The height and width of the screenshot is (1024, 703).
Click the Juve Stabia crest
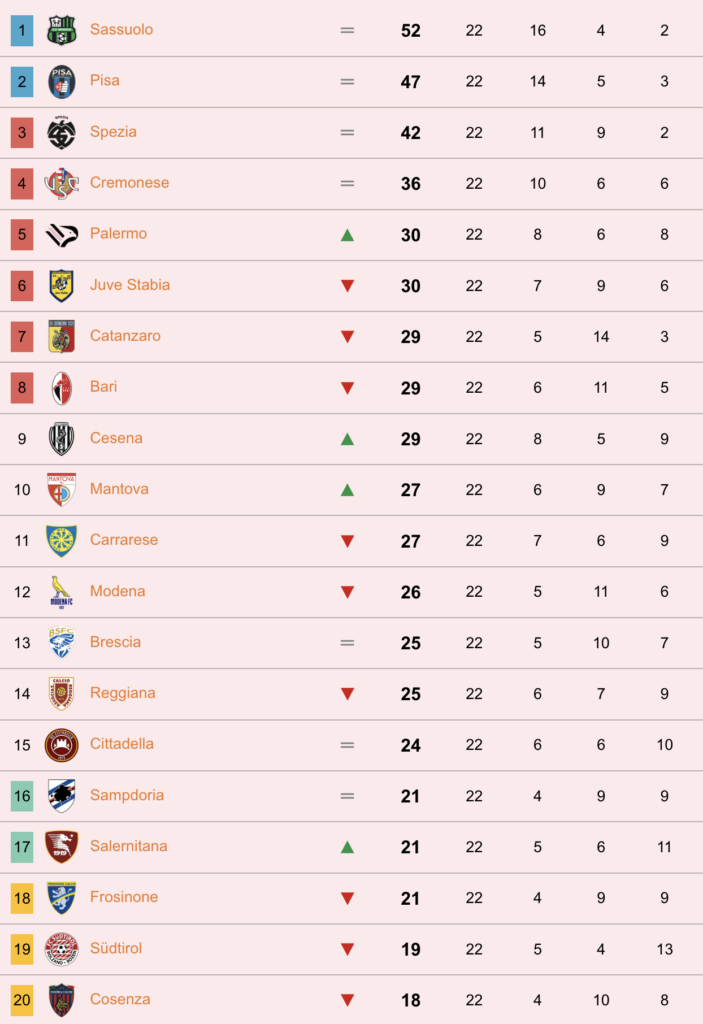pos(61,285)
